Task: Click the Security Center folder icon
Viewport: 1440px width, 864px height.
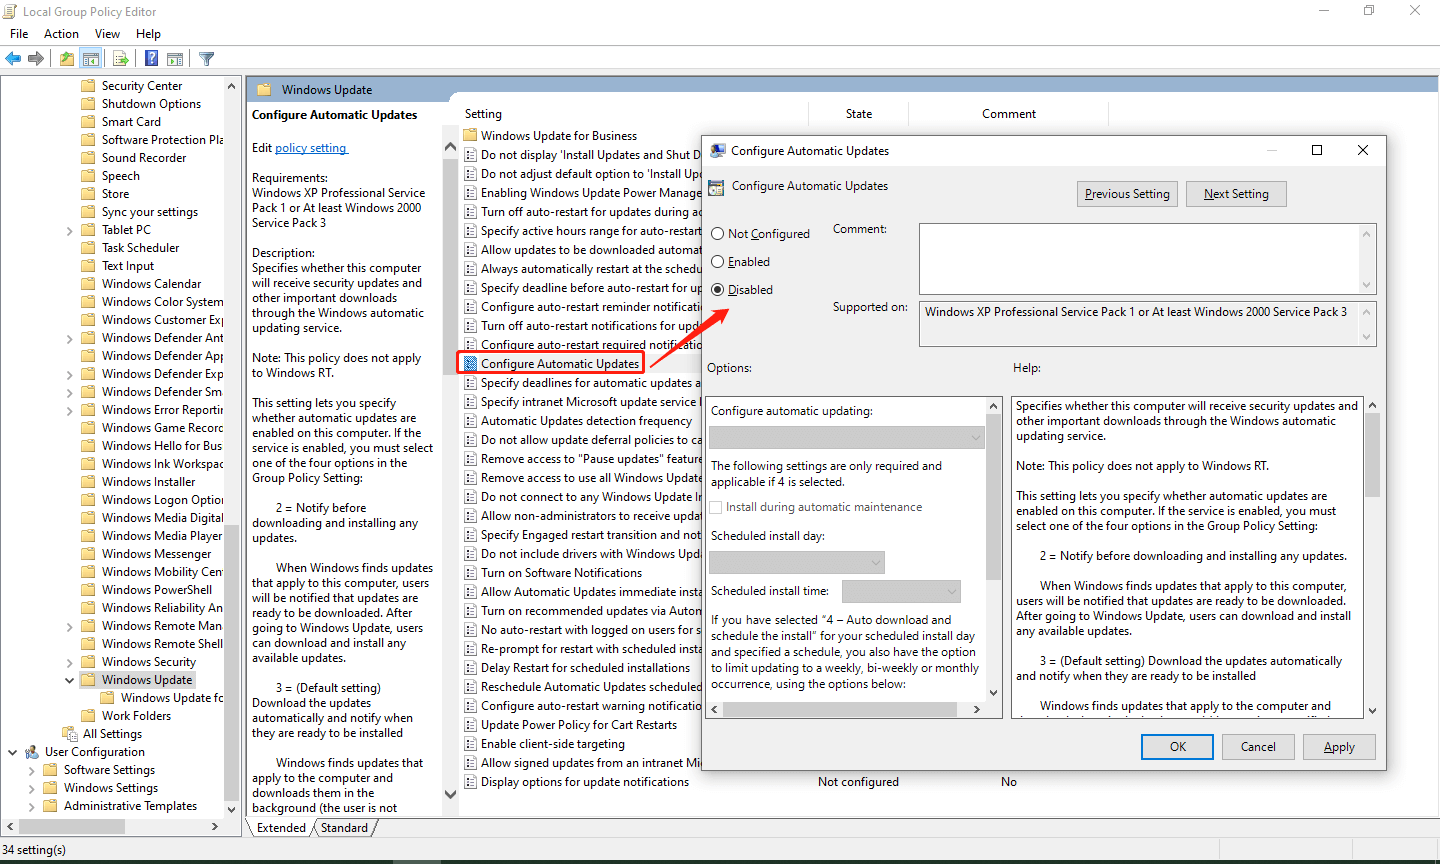Action: 88,86
